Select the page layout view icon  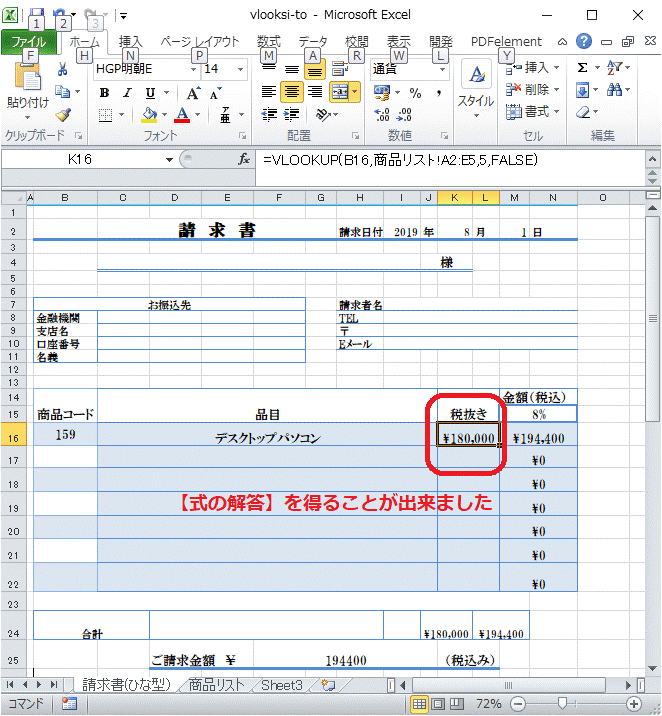coord(438,704)
